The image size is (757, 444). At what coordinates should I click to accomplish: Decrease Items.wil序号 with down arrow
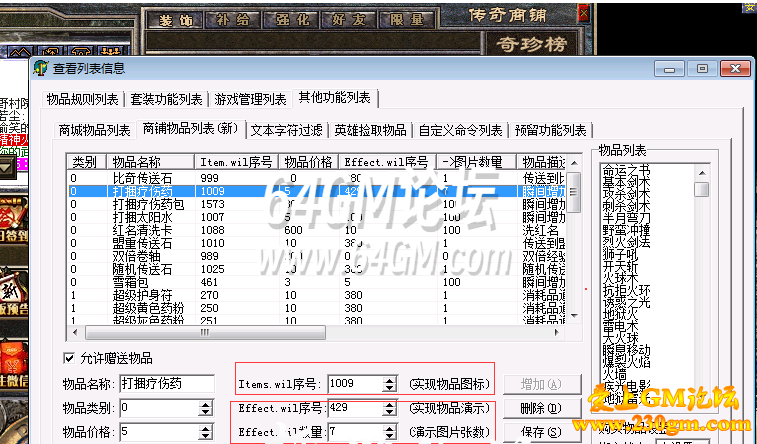click(390, 388)
